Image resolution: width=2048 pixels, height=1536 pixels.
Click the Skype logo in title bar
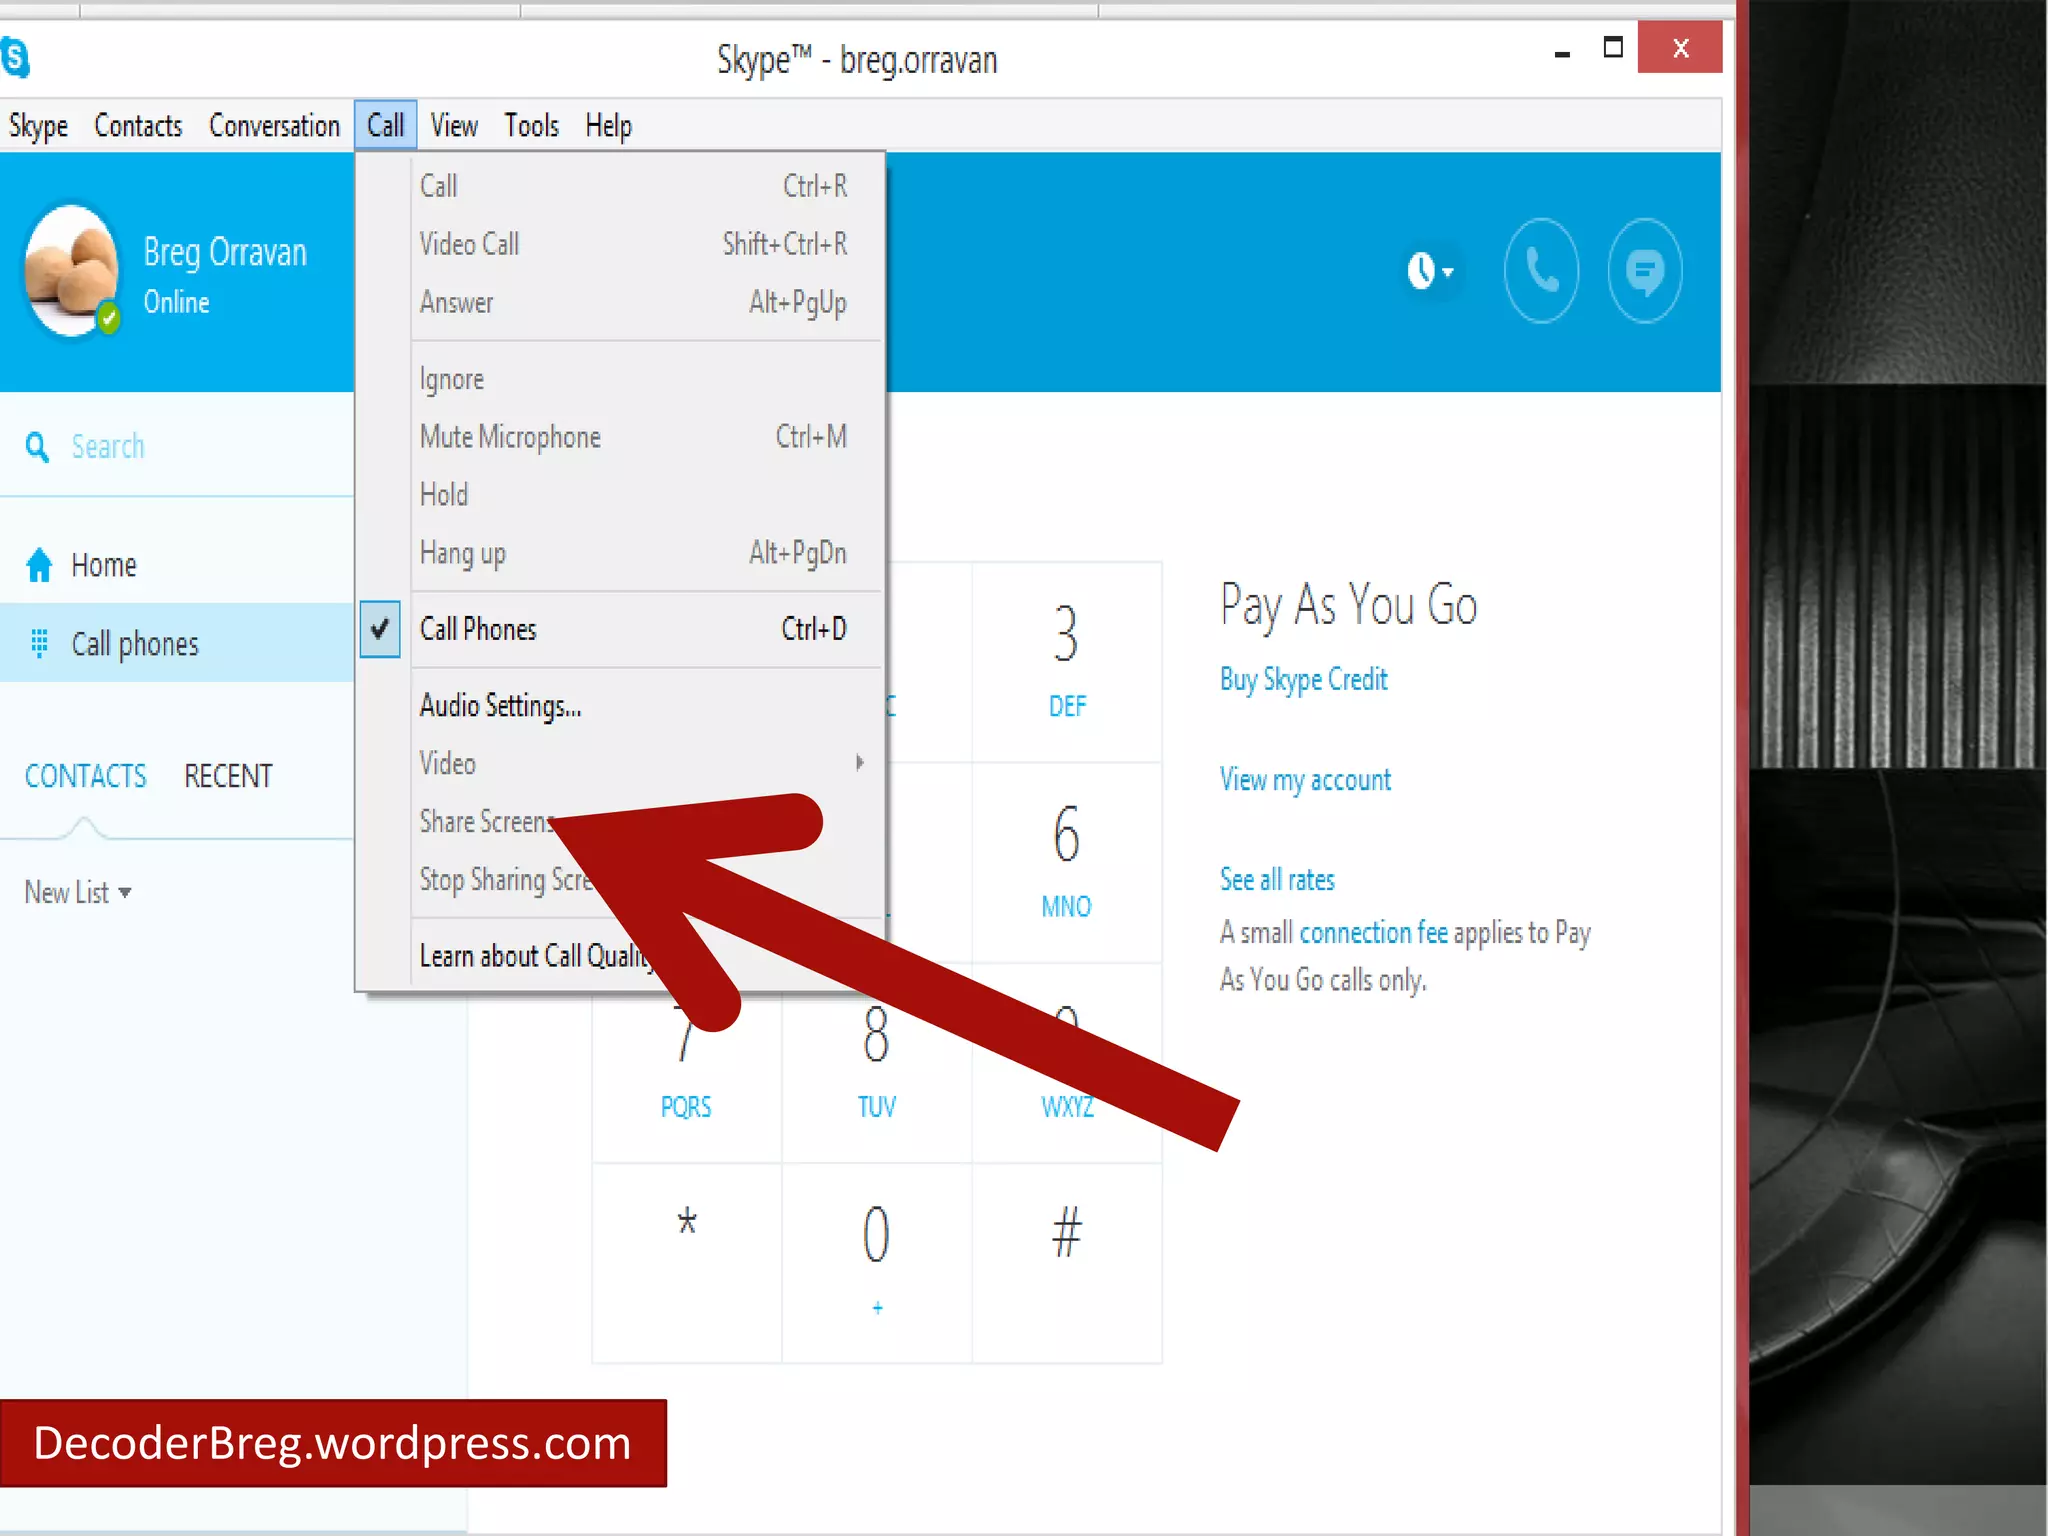(15, 58)
